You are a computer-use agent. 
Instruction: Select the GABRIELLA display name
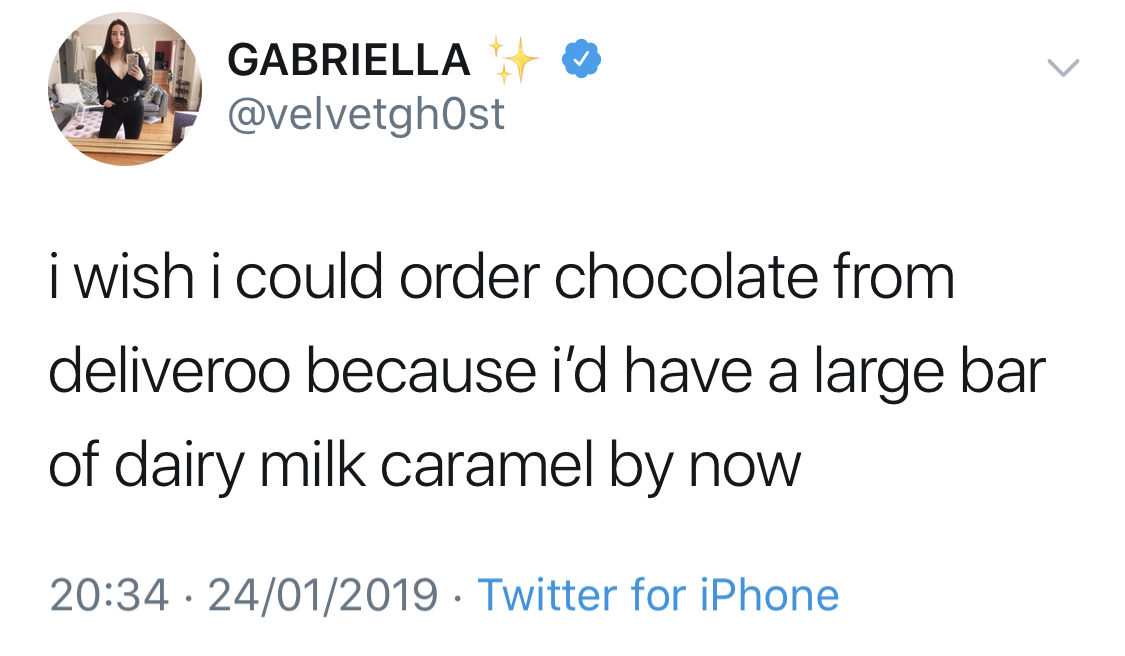pyautogui.click(x=349, y=60)
